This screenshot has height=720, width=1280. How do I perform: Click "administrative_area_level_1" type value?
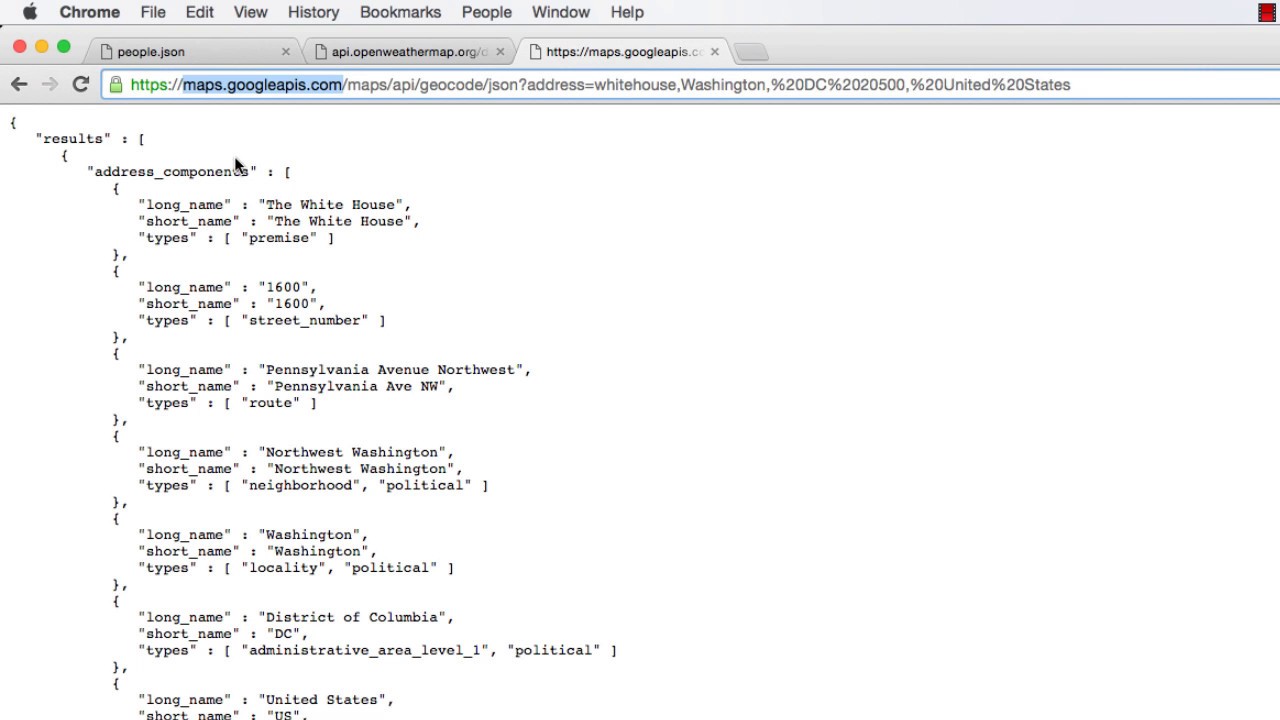pos(365,650)
